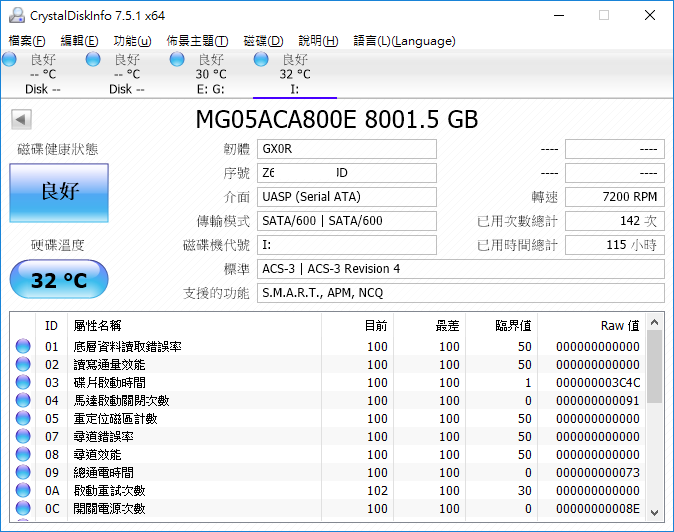Viewport: 674px width, 532px height.
Task: Click the 已用時間總計 field 115 小時
Action: tap(615, 245)
